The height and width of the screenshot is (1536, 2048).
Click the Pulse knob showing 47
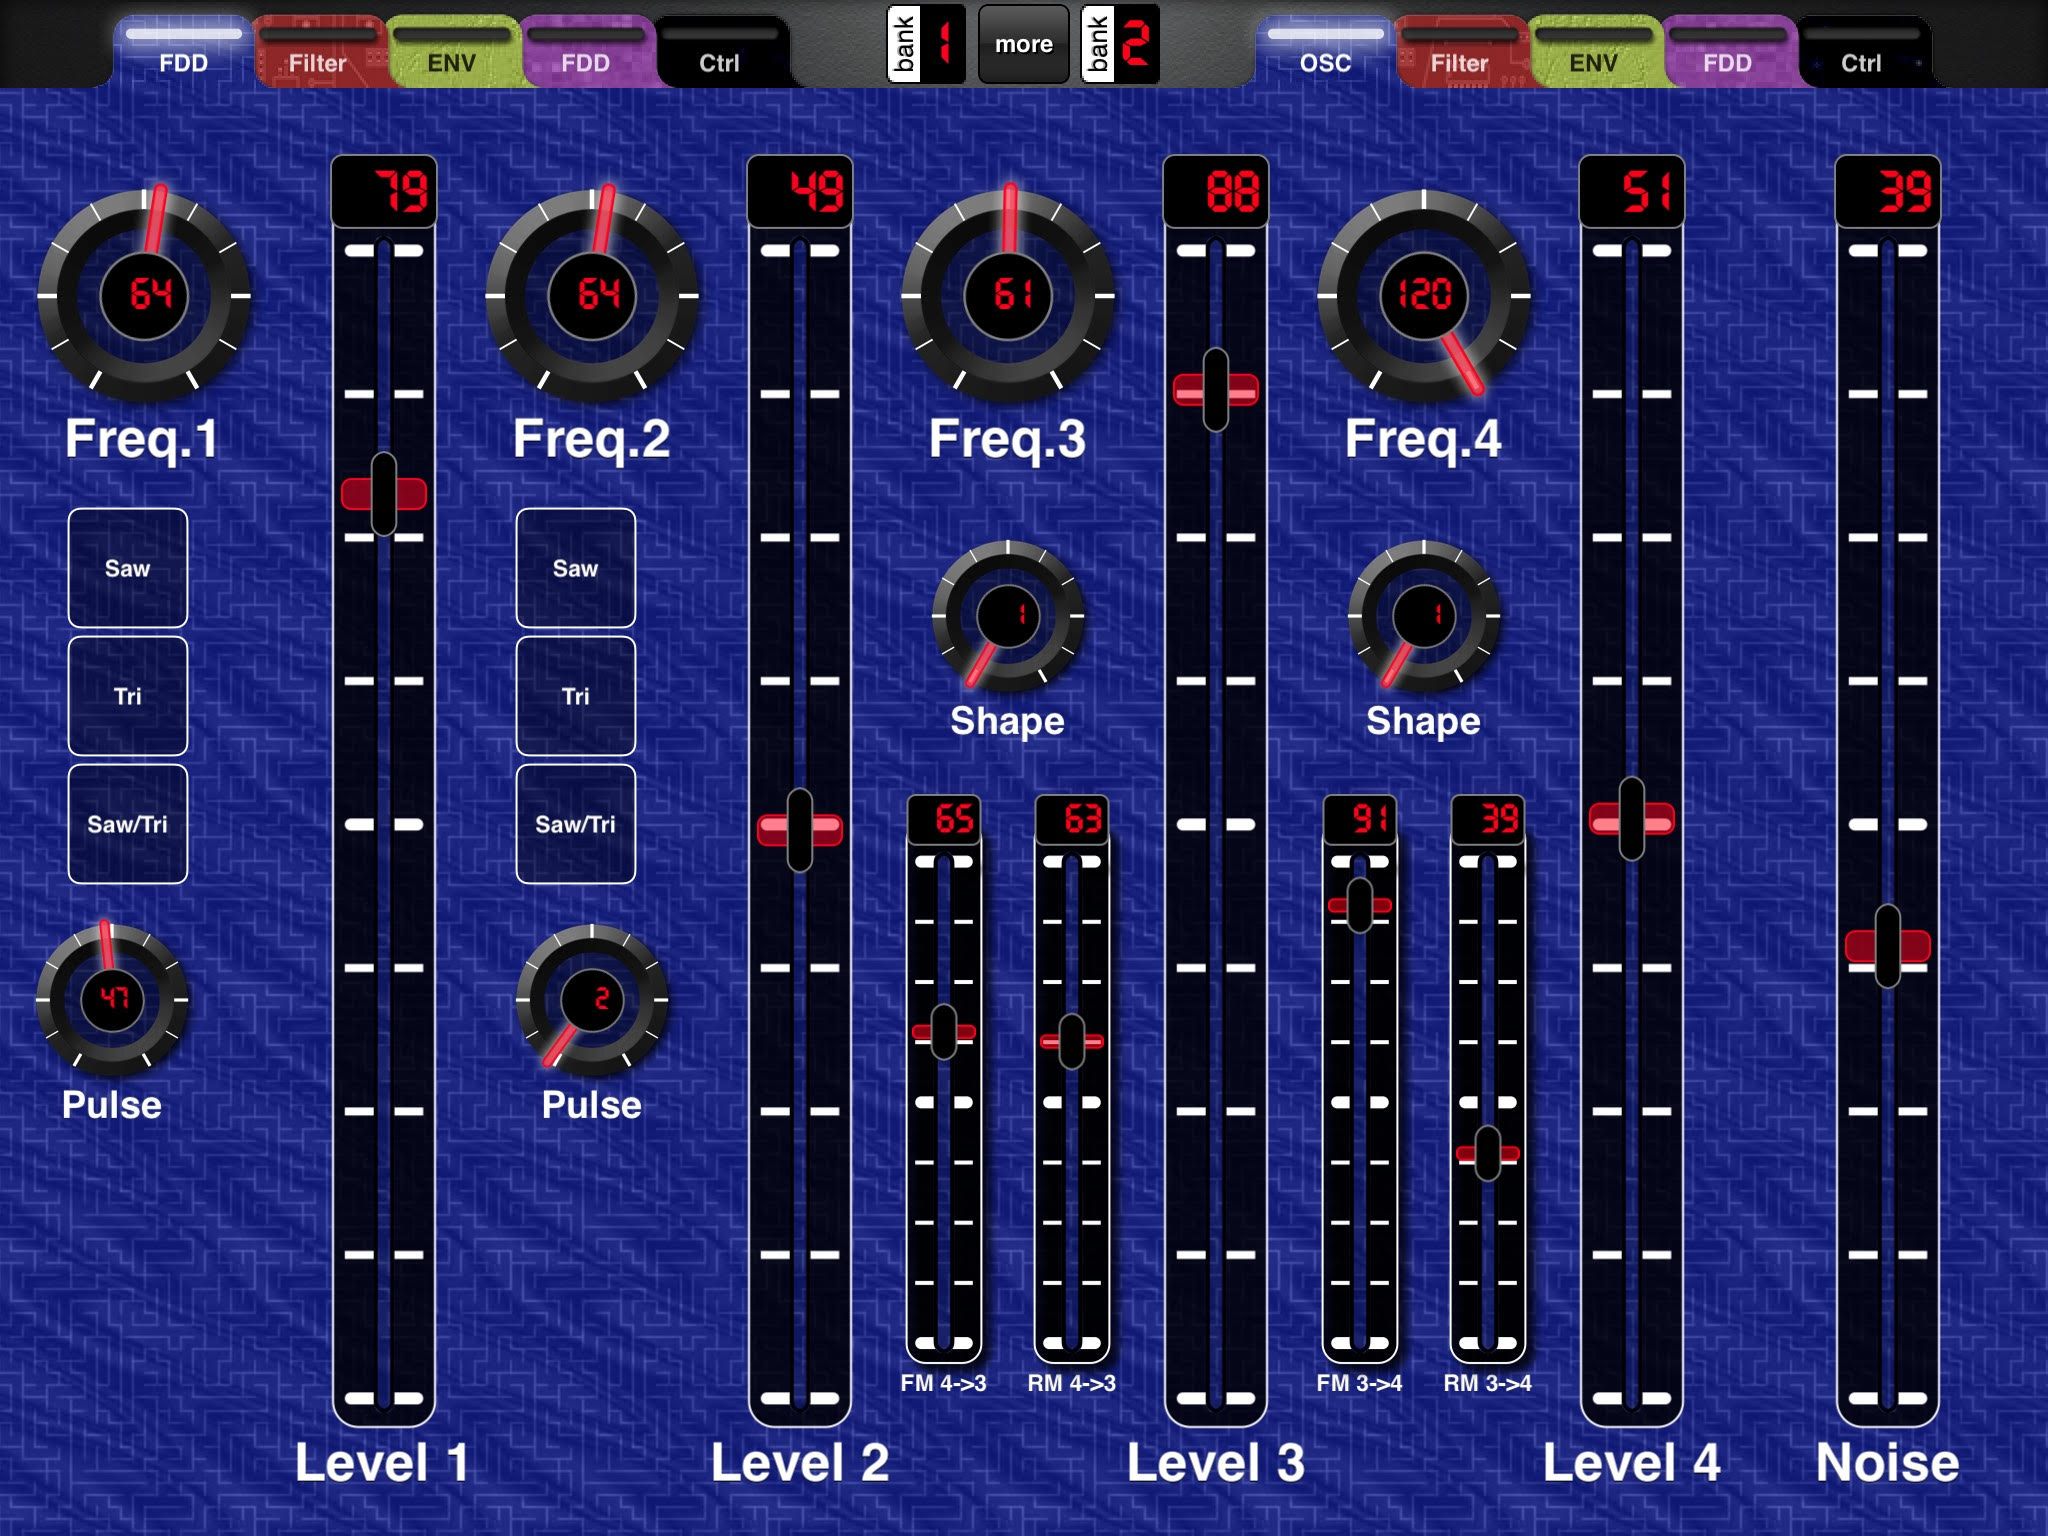coord(112,1000)
